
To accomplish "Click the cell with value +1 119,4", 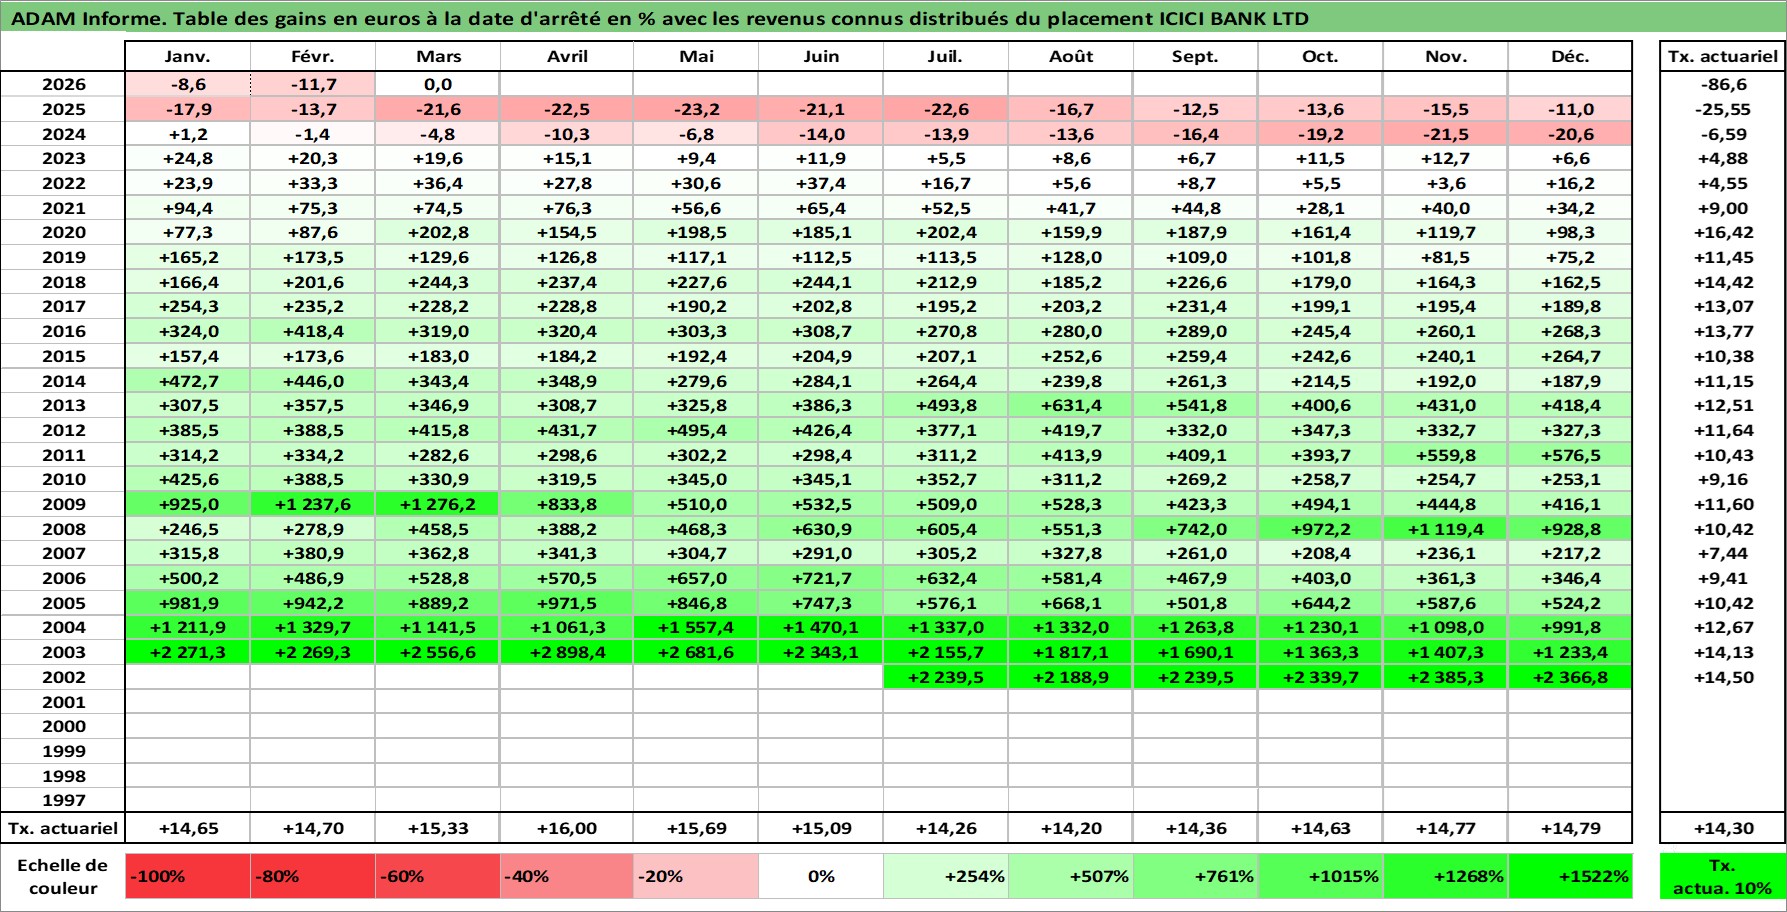I will tap(1445, 529).
